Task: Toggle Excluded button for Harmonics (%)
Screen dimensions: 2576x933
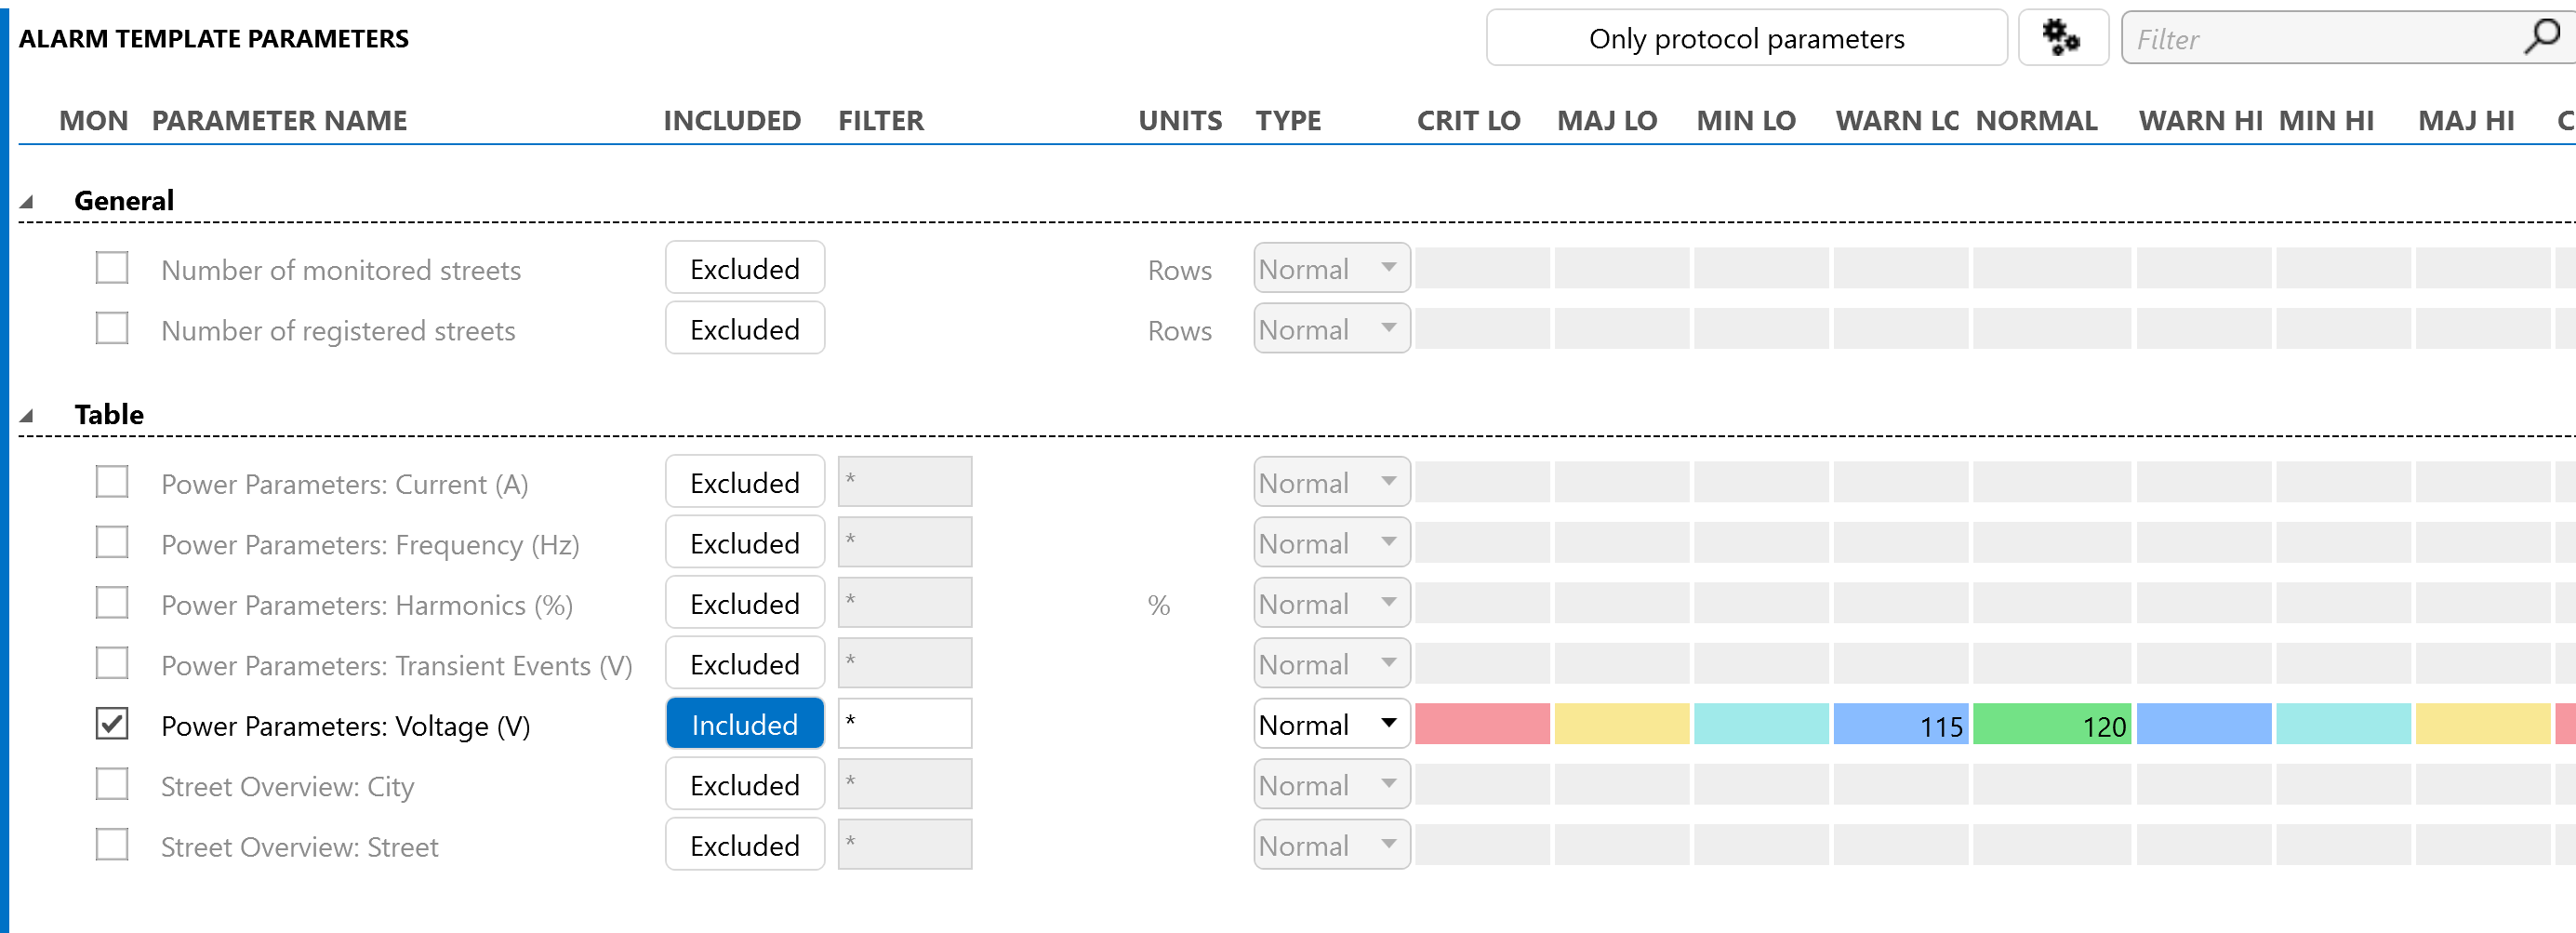Action: pyautogui.click(x=745, y=603)
